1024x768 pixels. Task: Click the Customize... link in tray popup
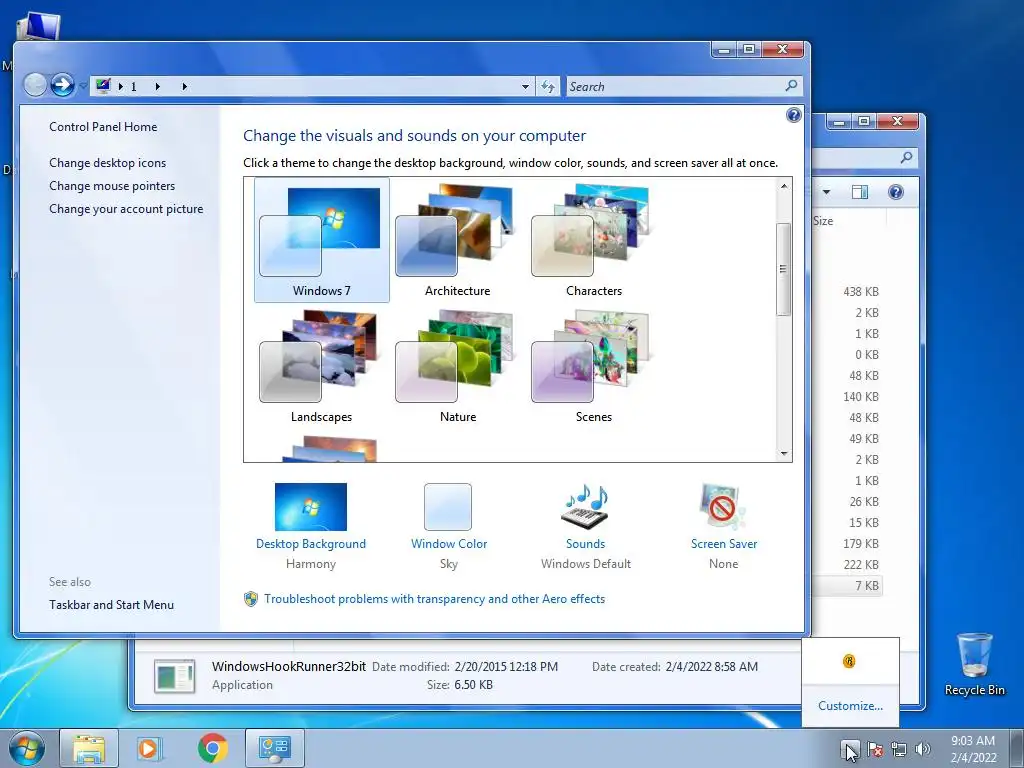coord(850,706)
